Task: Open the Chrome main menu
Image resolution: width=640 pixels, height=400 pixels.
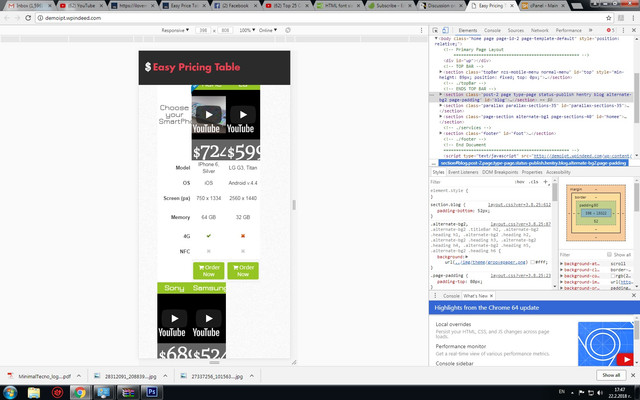Action: (633, 18)
